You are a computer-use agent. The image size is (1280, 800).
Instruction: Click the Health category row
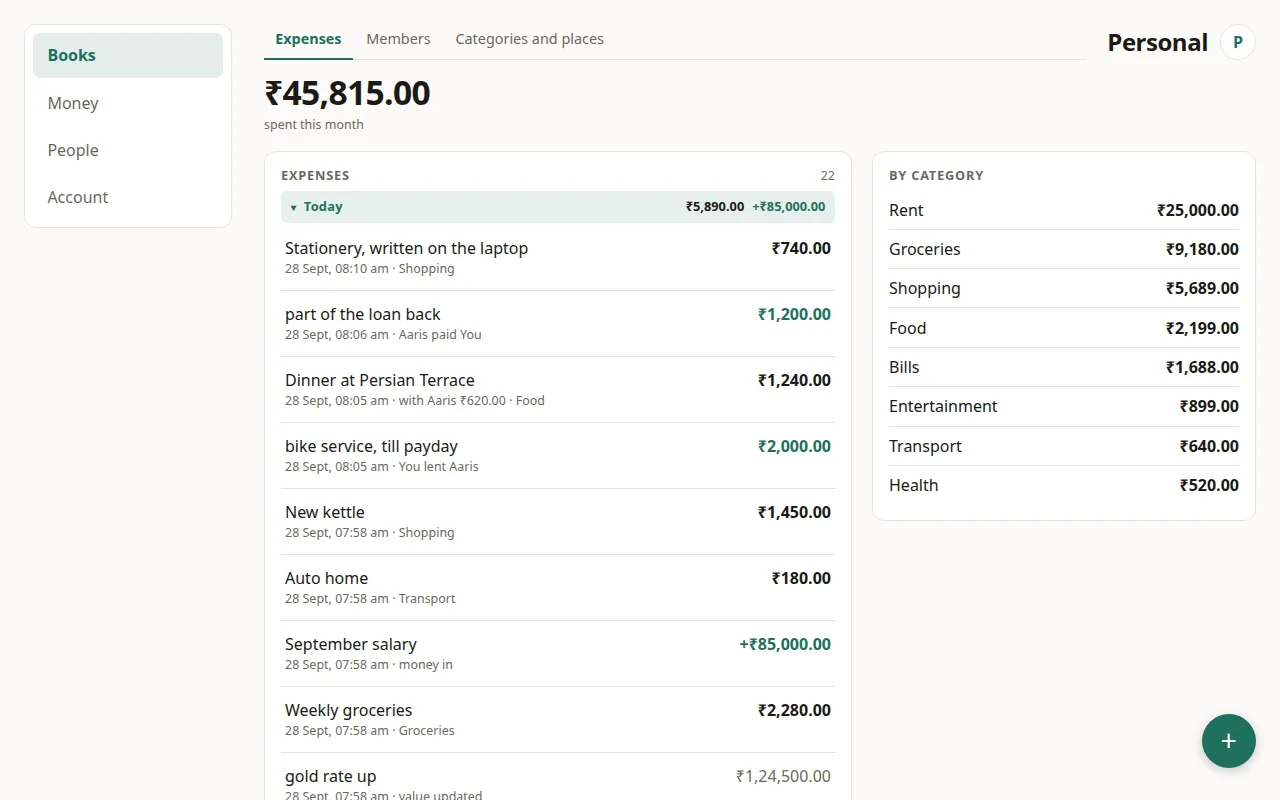[x=1064, y=485]
